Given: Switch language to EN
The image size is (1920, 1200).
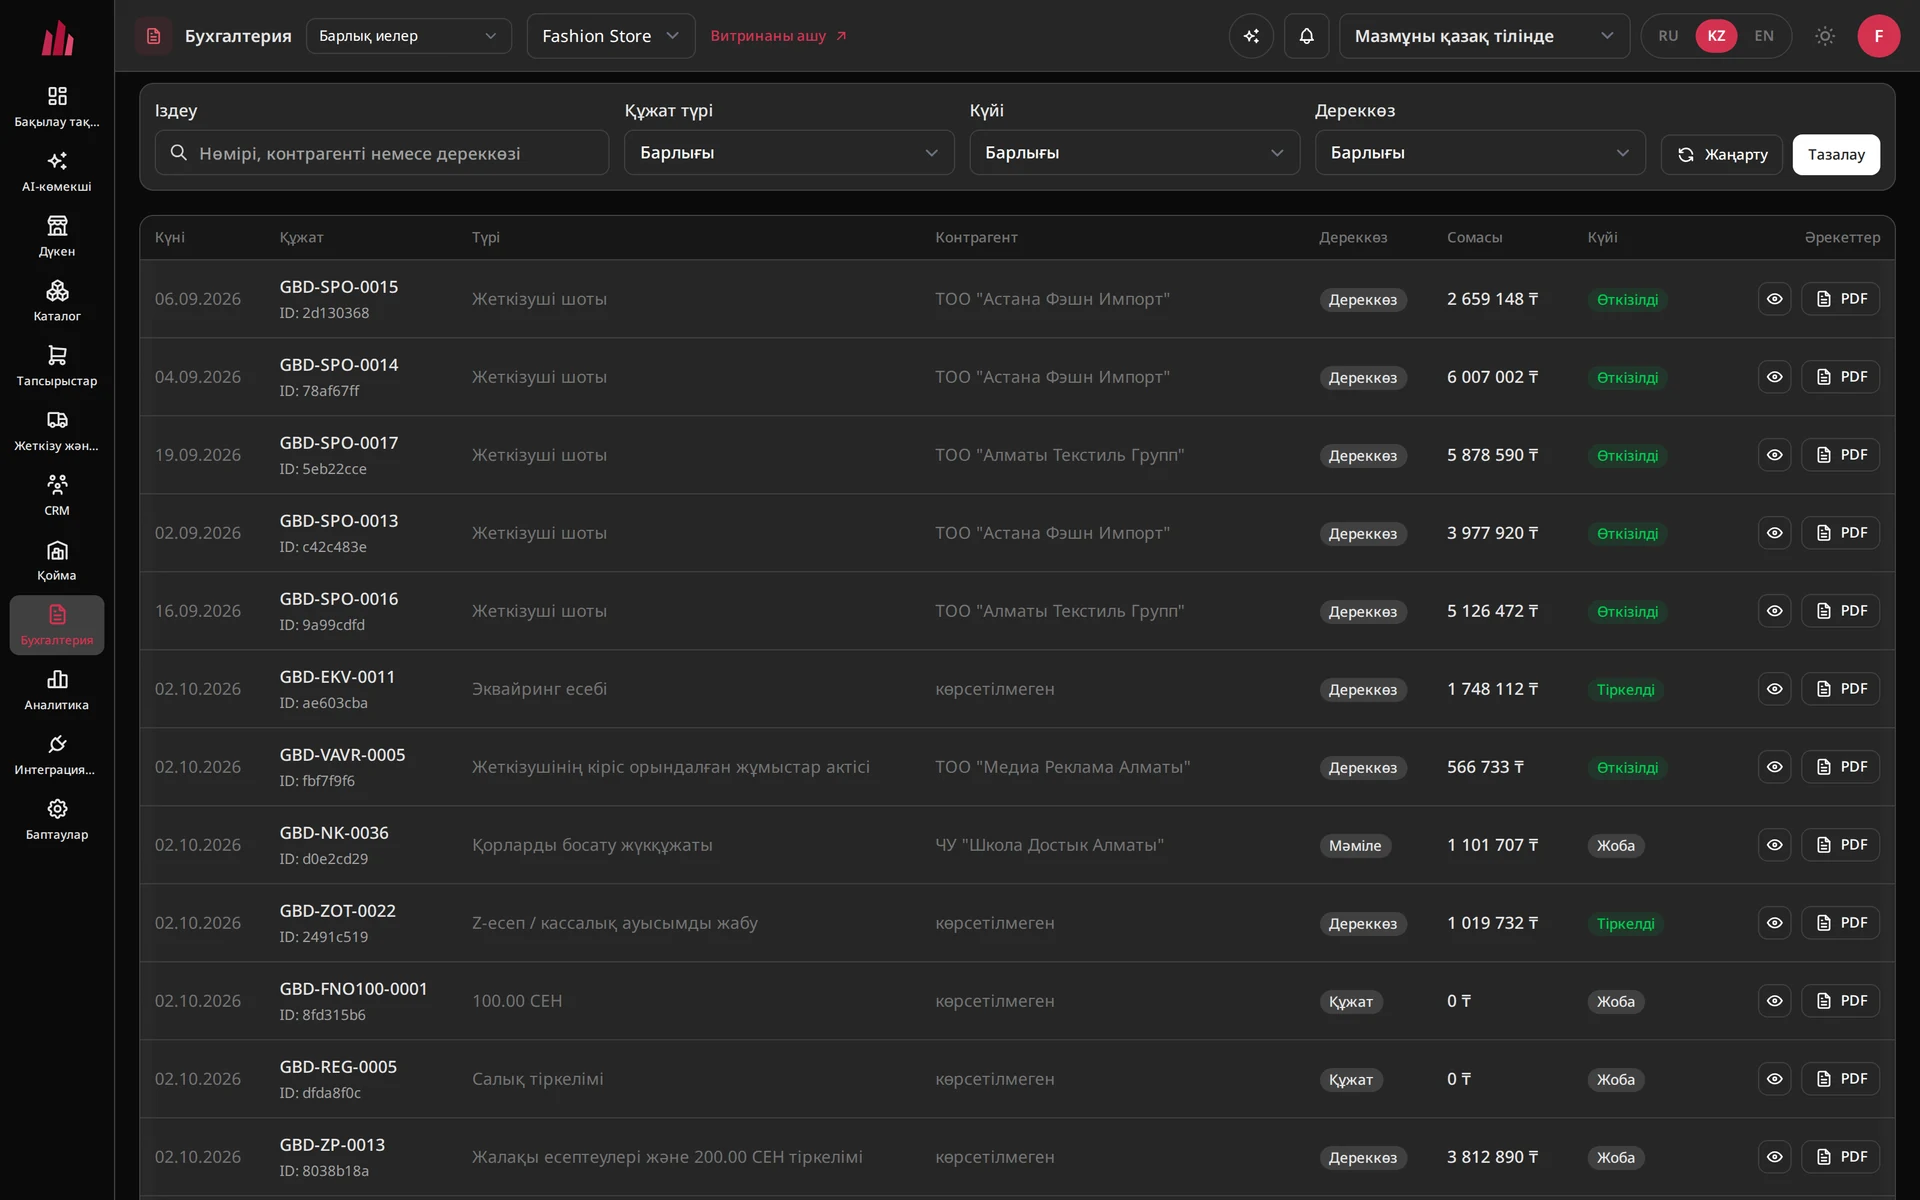Looking at the screenshot, I should click(1764, 36).
